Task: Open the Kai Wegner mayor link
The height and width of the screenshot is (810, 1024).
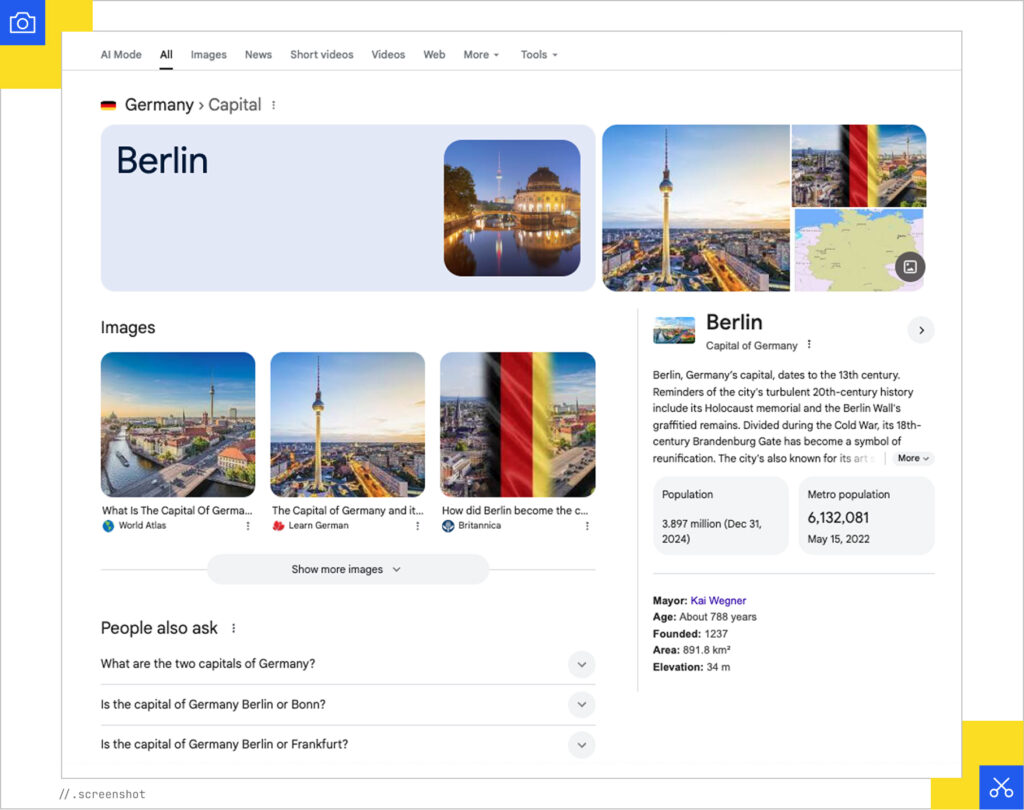Action: [719, 600]
